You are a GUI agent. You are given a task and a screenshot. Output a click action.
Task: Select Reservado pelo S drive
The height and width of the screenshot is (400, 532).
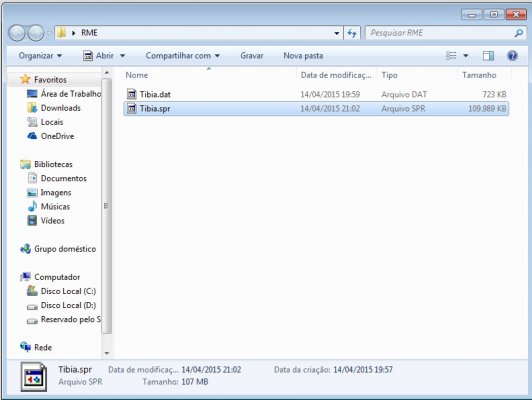(x=71, y=319)
